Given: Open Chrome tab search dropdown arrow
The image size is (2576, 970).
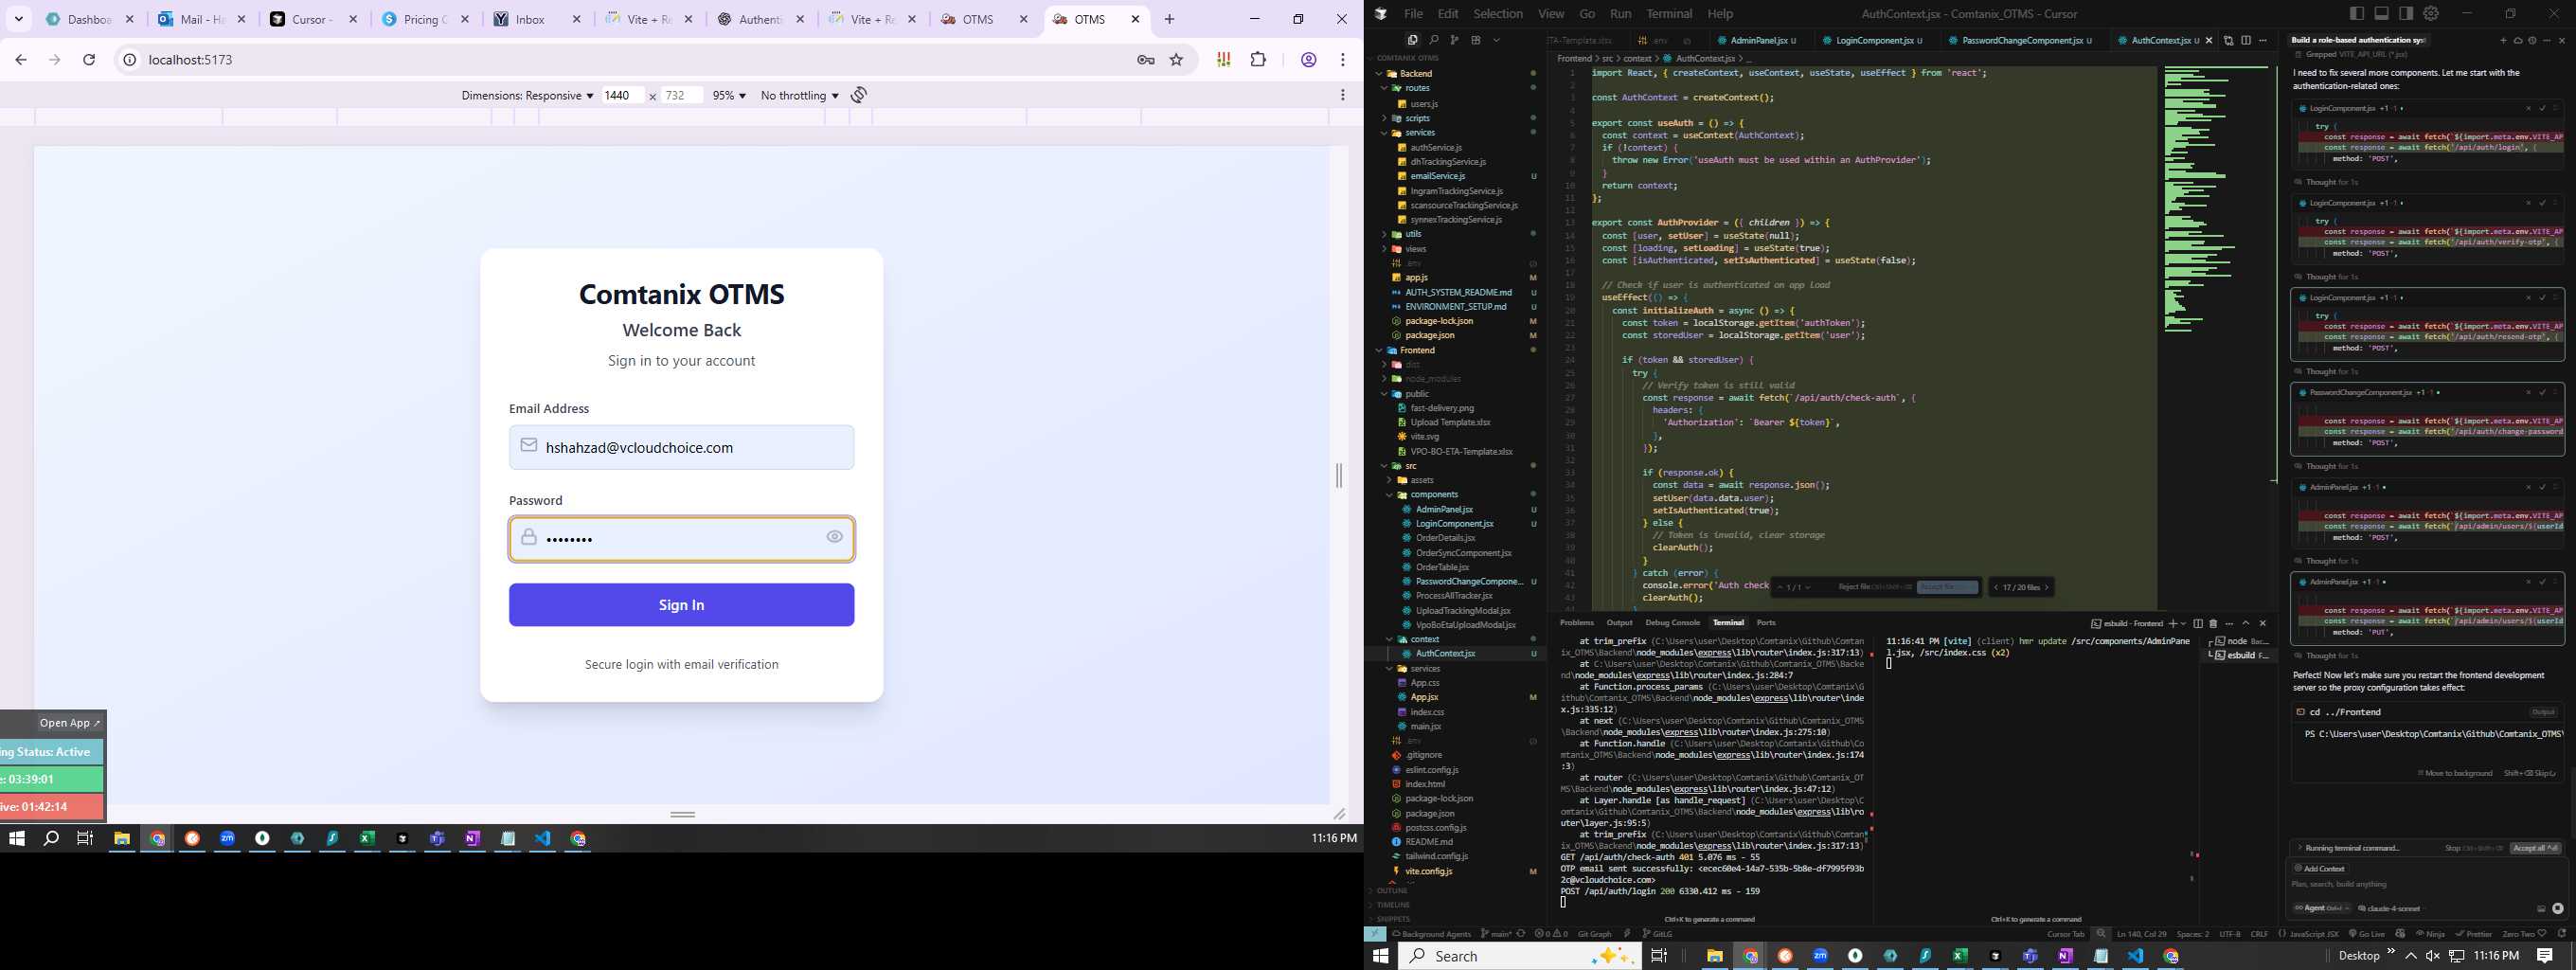Looking at the screenshot, I should coord(18,19).
